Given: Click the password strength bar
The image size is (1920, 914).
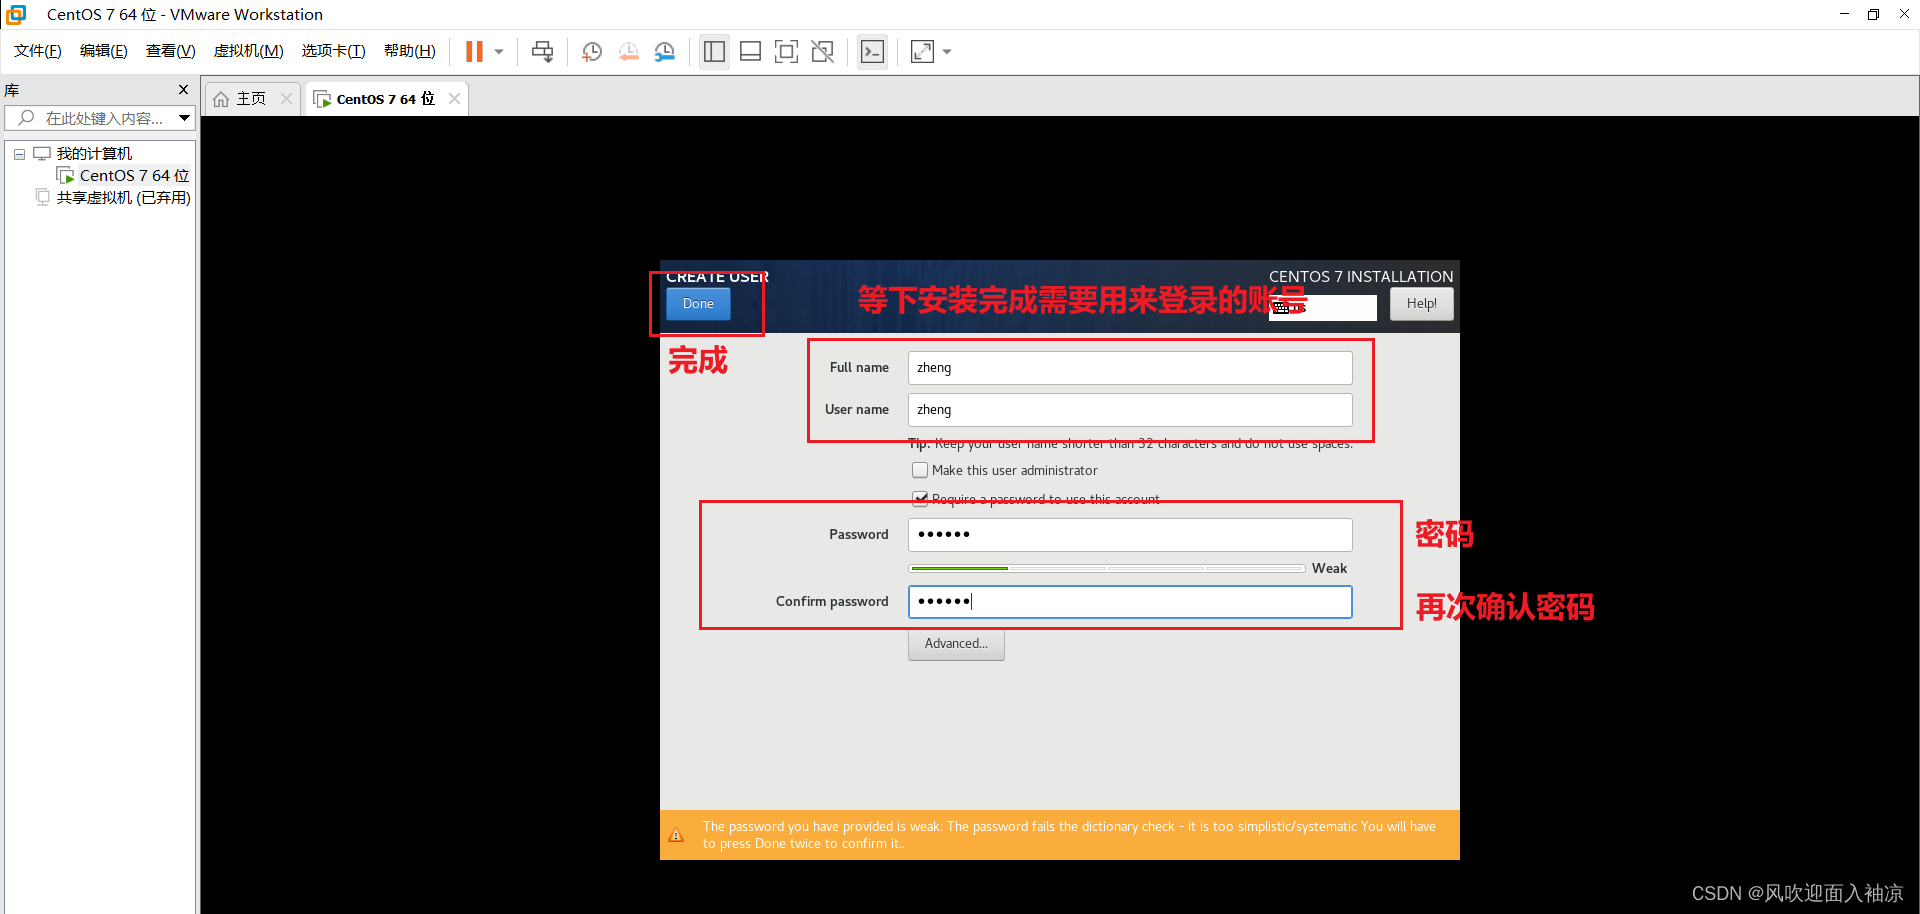Looking at the screenshot, I should [x=1107, y=568].
